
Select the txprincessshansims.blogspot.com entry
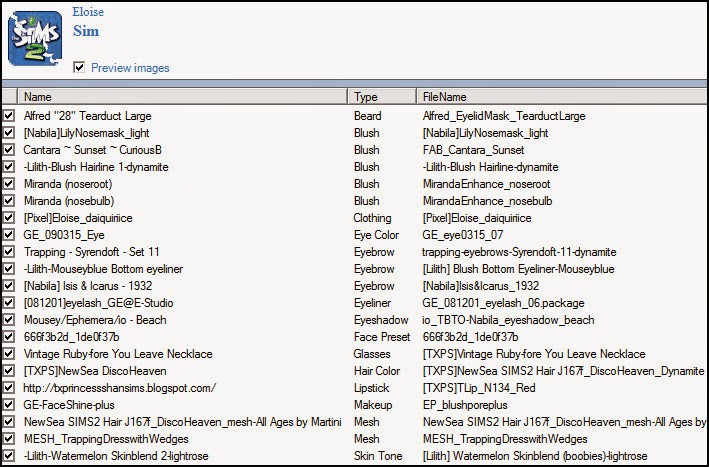click(120, 388)
